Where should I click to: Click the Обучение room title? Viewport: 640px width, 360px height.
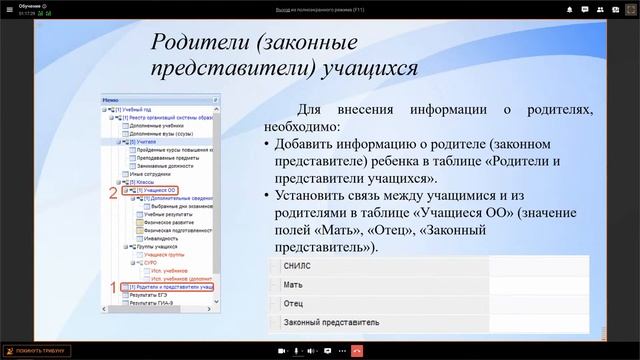coord(29,6)
